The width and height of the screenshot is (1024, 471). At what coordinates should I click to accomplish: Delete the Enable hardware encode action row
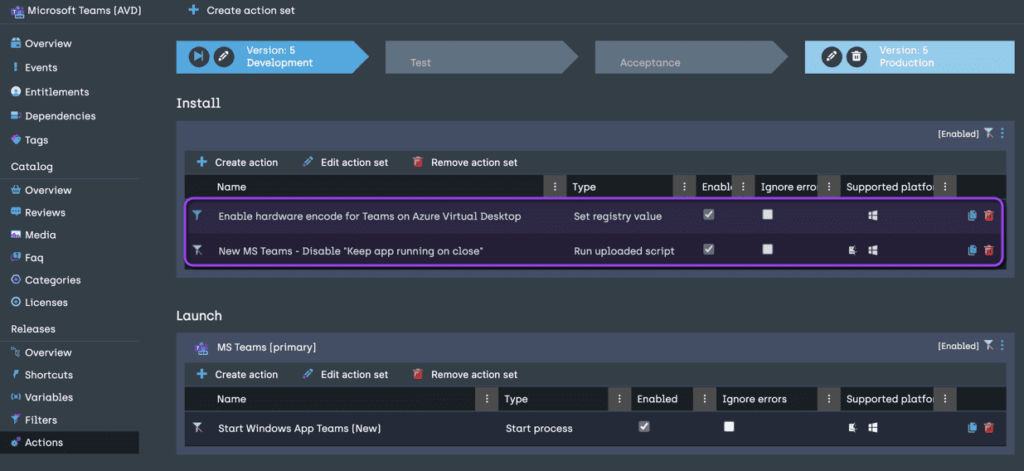point(989,215)
